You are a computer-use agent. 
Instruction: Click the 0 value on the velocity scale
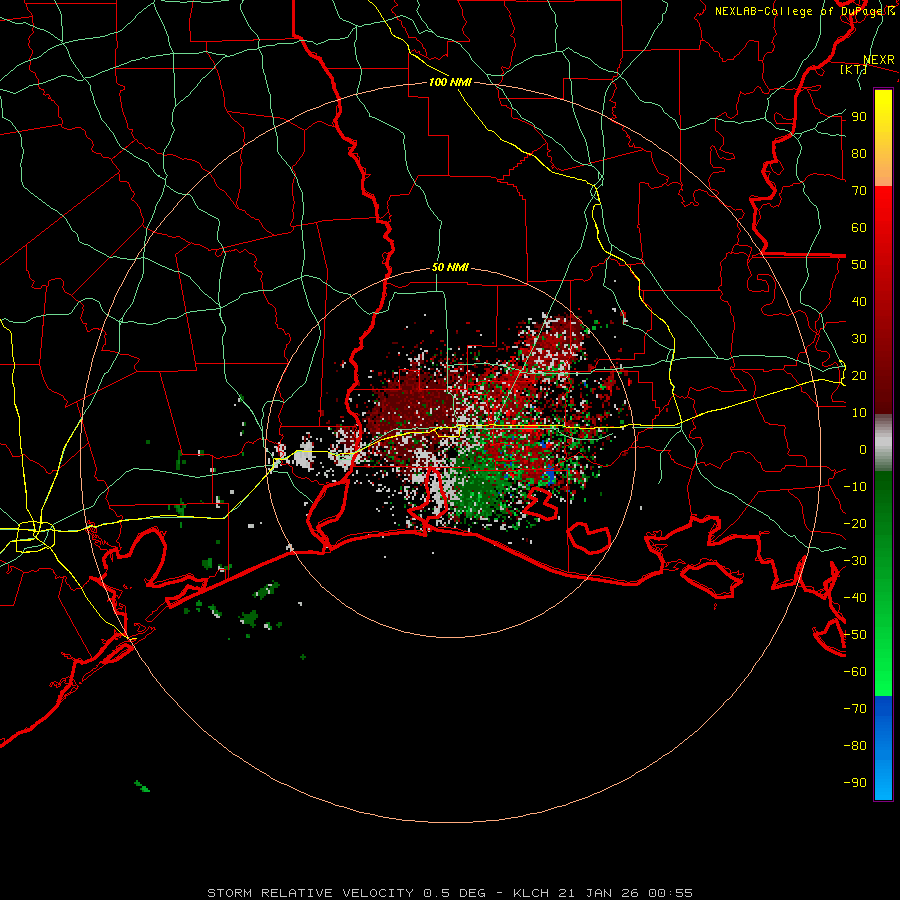click(x=863, y=450)
